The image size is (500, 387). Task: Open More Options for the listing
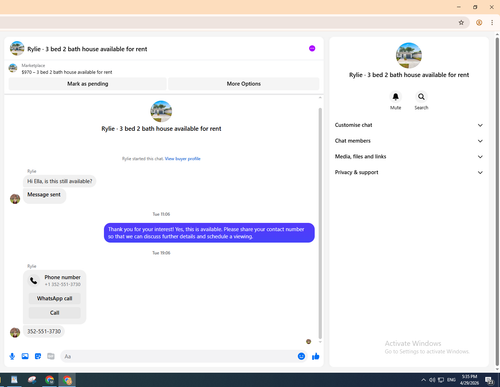[244, 84]
